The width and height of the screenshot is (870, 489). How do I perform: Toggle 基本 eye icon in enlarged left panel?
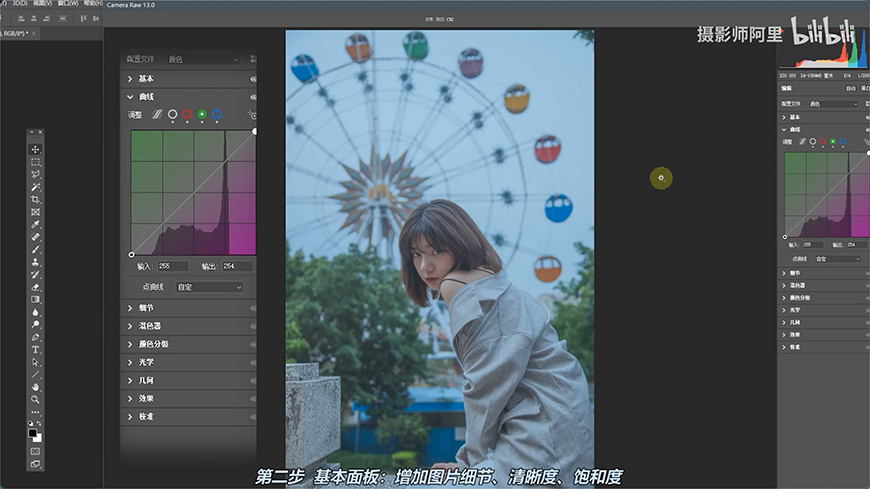[252, 79]
